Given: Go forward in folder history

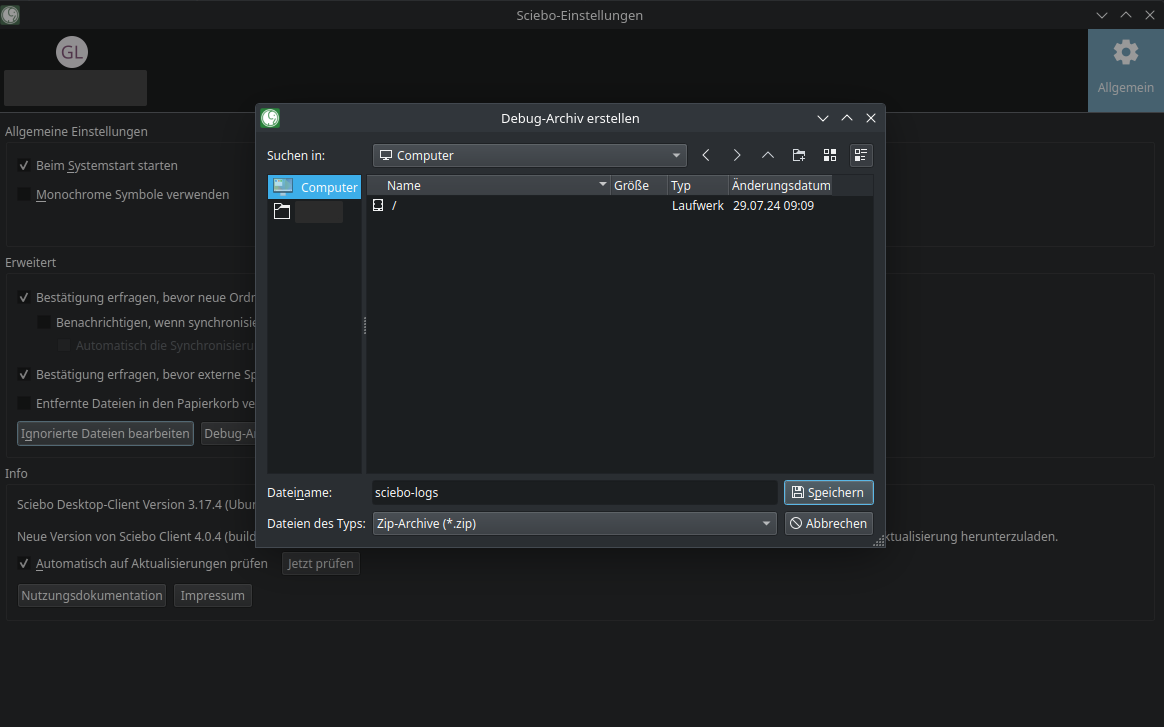Looking at the screenshot, I should tap(737, 155).
